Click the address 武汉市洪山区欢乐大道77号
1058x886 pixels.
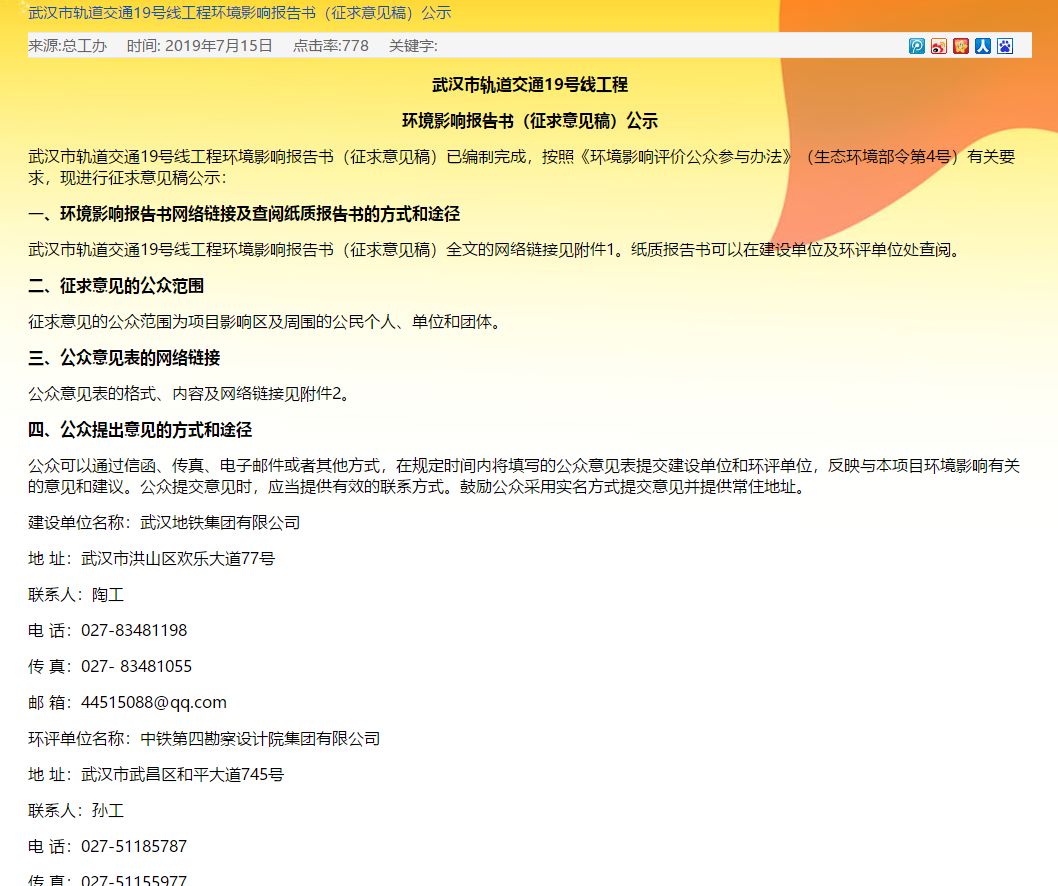pyautogui.click(x=178, y=559)
